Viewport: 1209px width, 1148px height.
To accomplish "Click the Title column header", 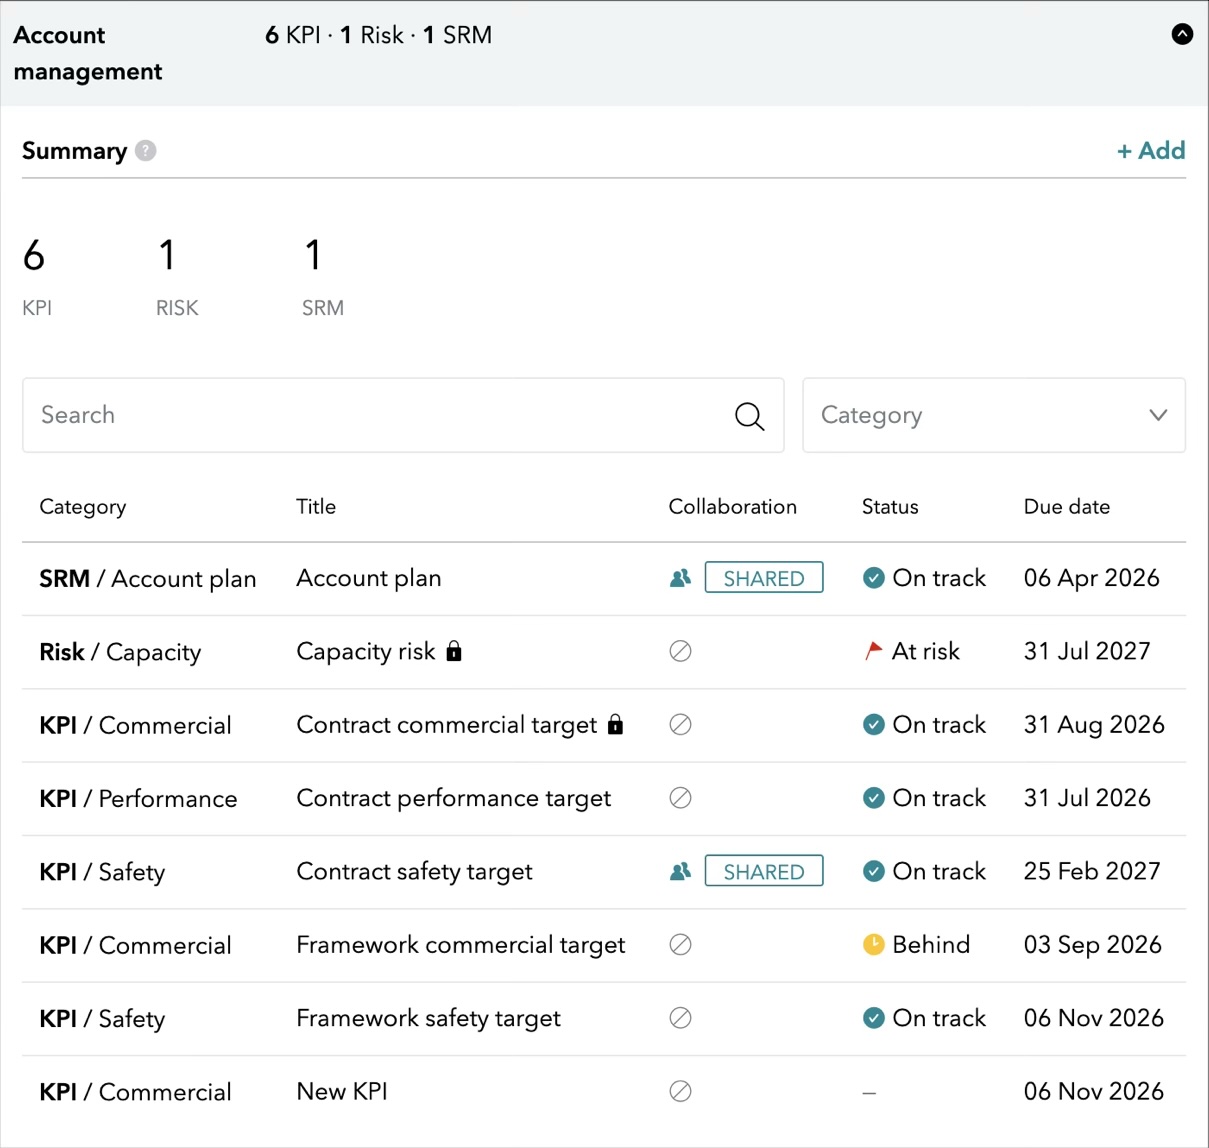I will tap(316, 506).
